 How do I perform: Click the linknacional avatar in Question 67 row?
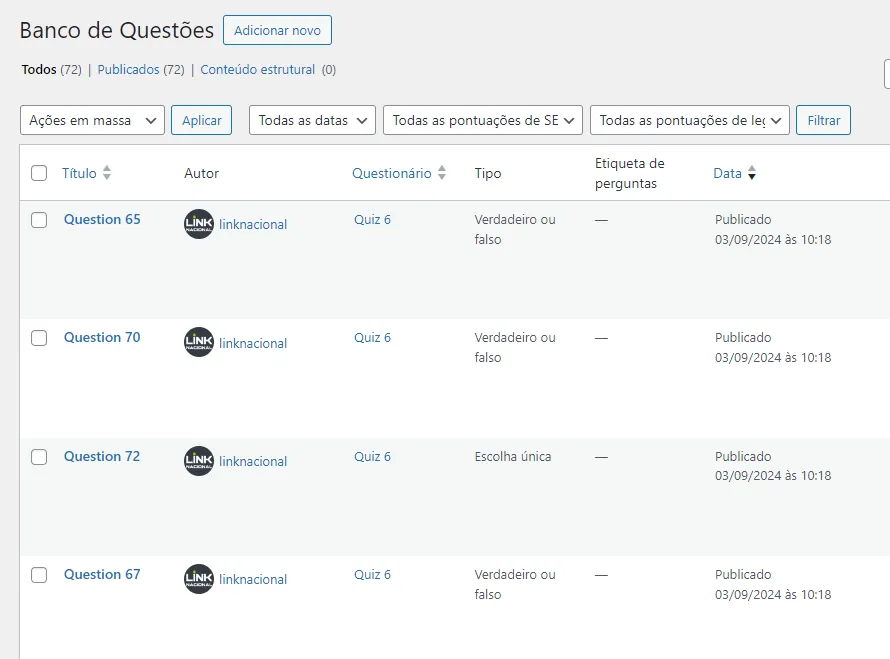(199, 579)
